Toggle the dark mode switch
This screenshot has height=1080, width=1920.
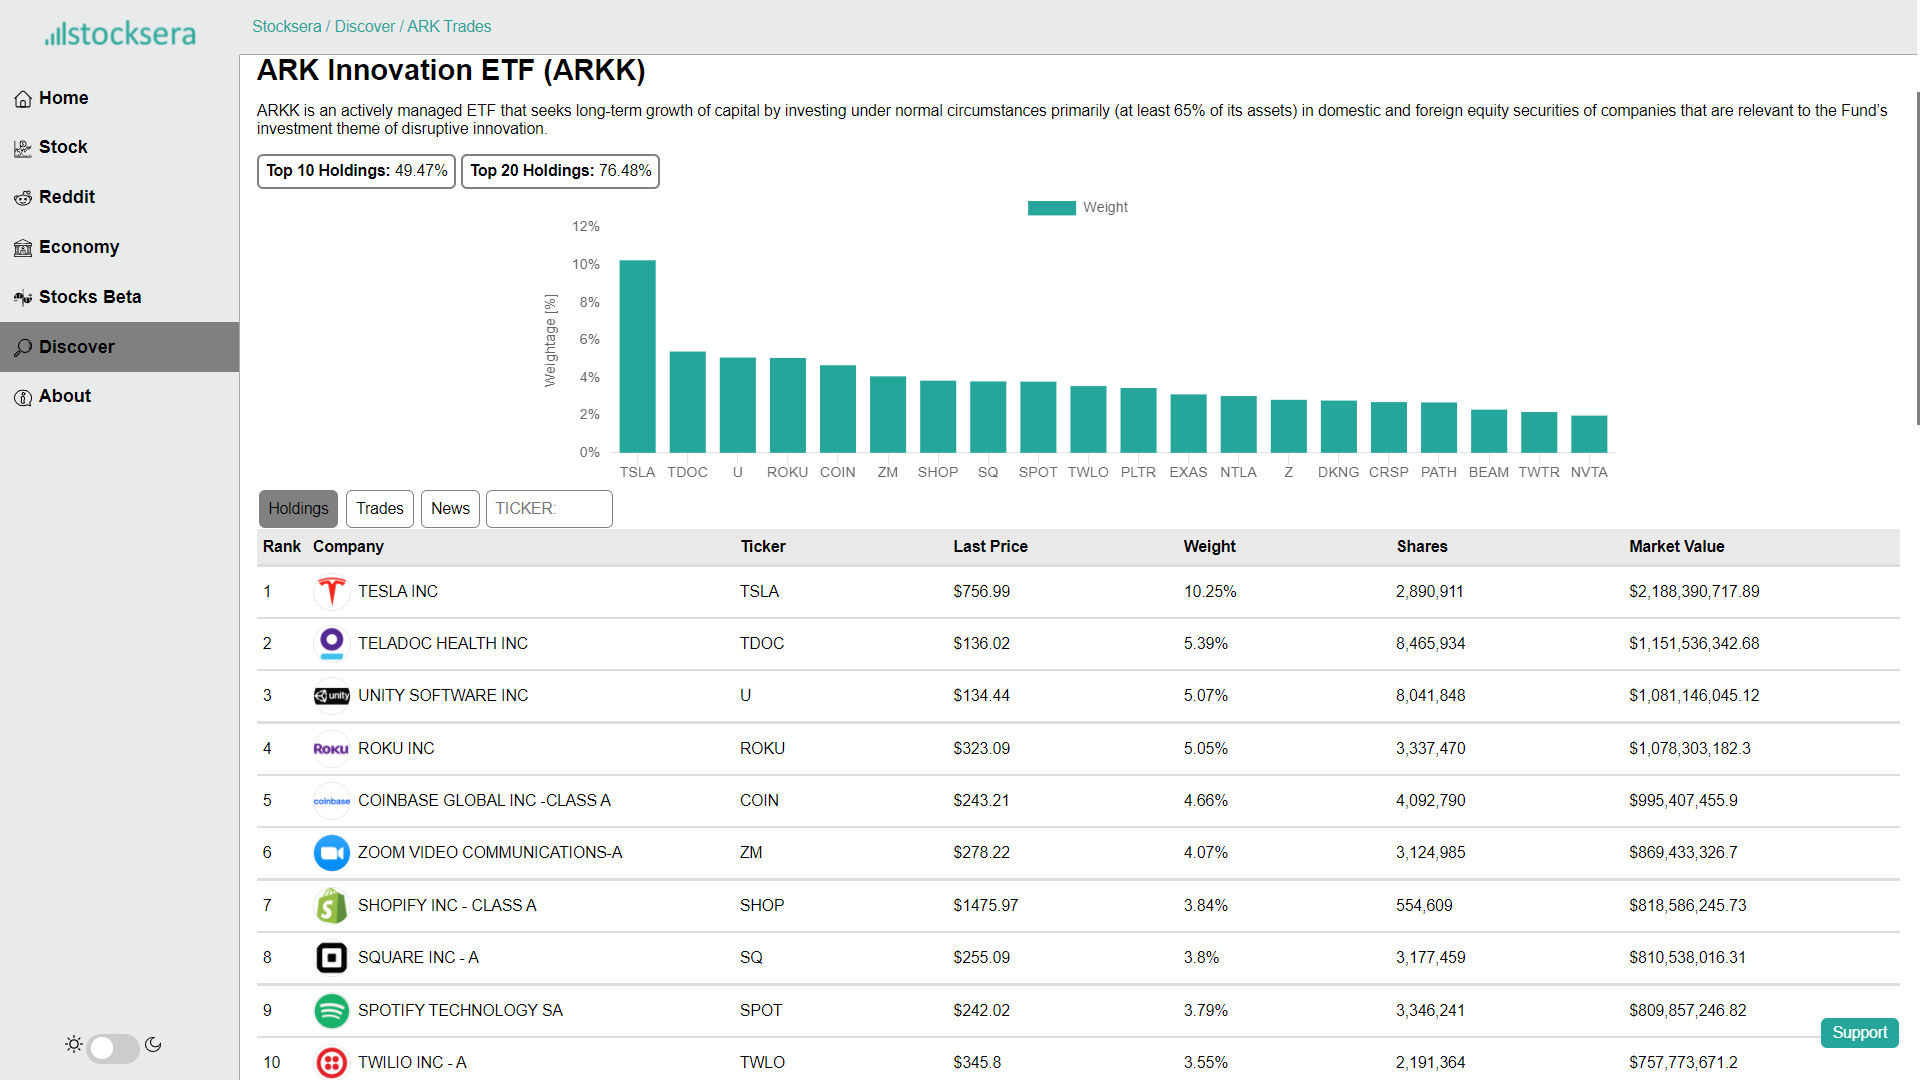pos(112,1047)
